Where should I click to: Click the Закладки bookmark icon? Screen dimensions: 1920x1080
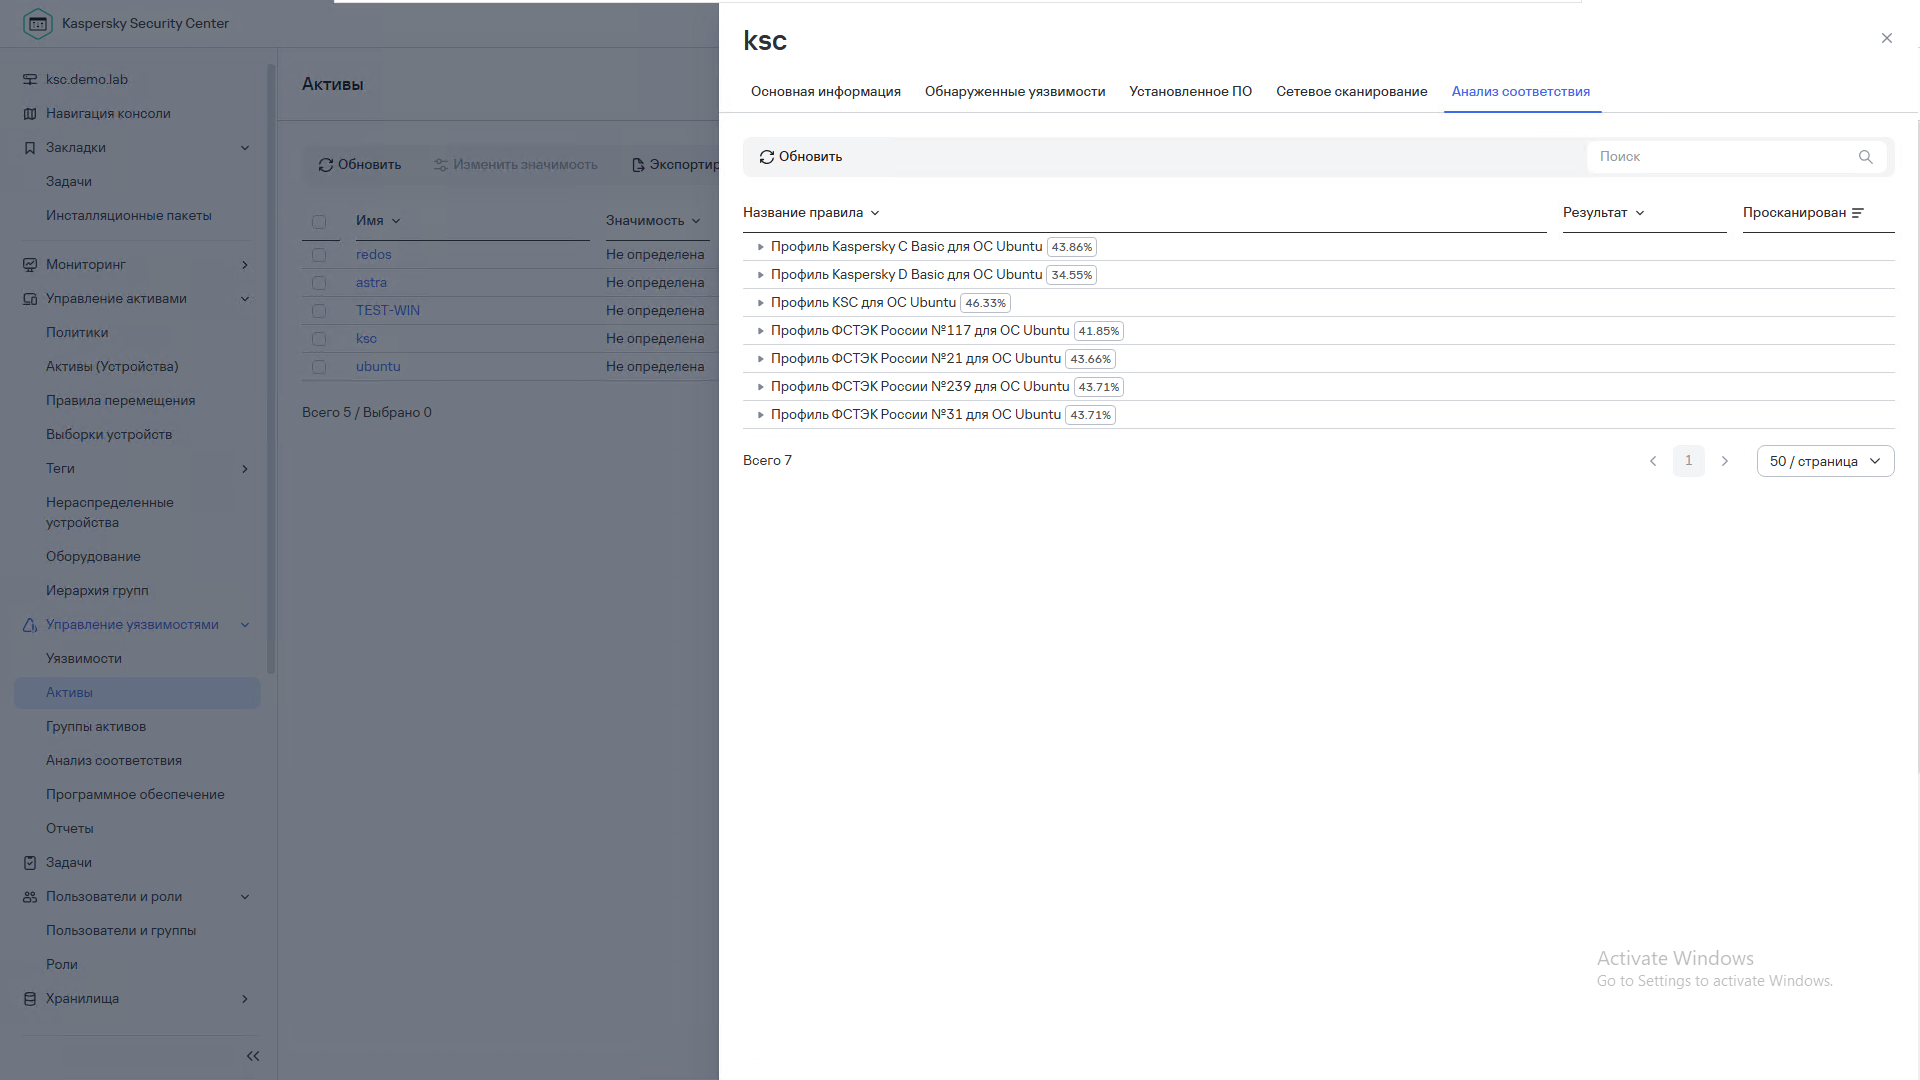pyautogui.click(x=30, y=148)
